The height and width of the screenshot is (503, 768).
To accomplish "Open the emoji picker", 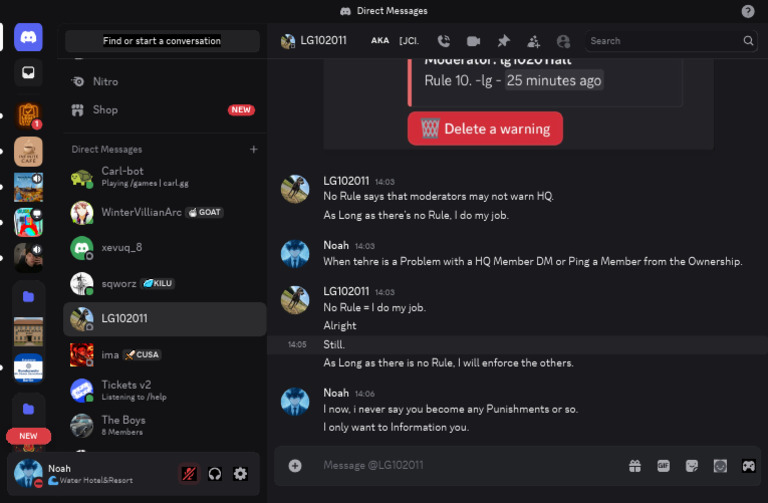I will (720, 466).
